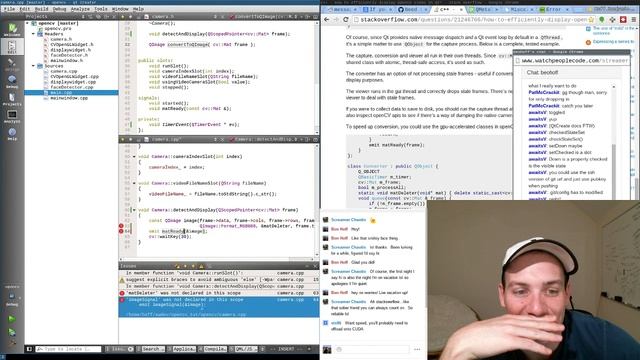
Task: Open the File menu
Action: (9, 9)
